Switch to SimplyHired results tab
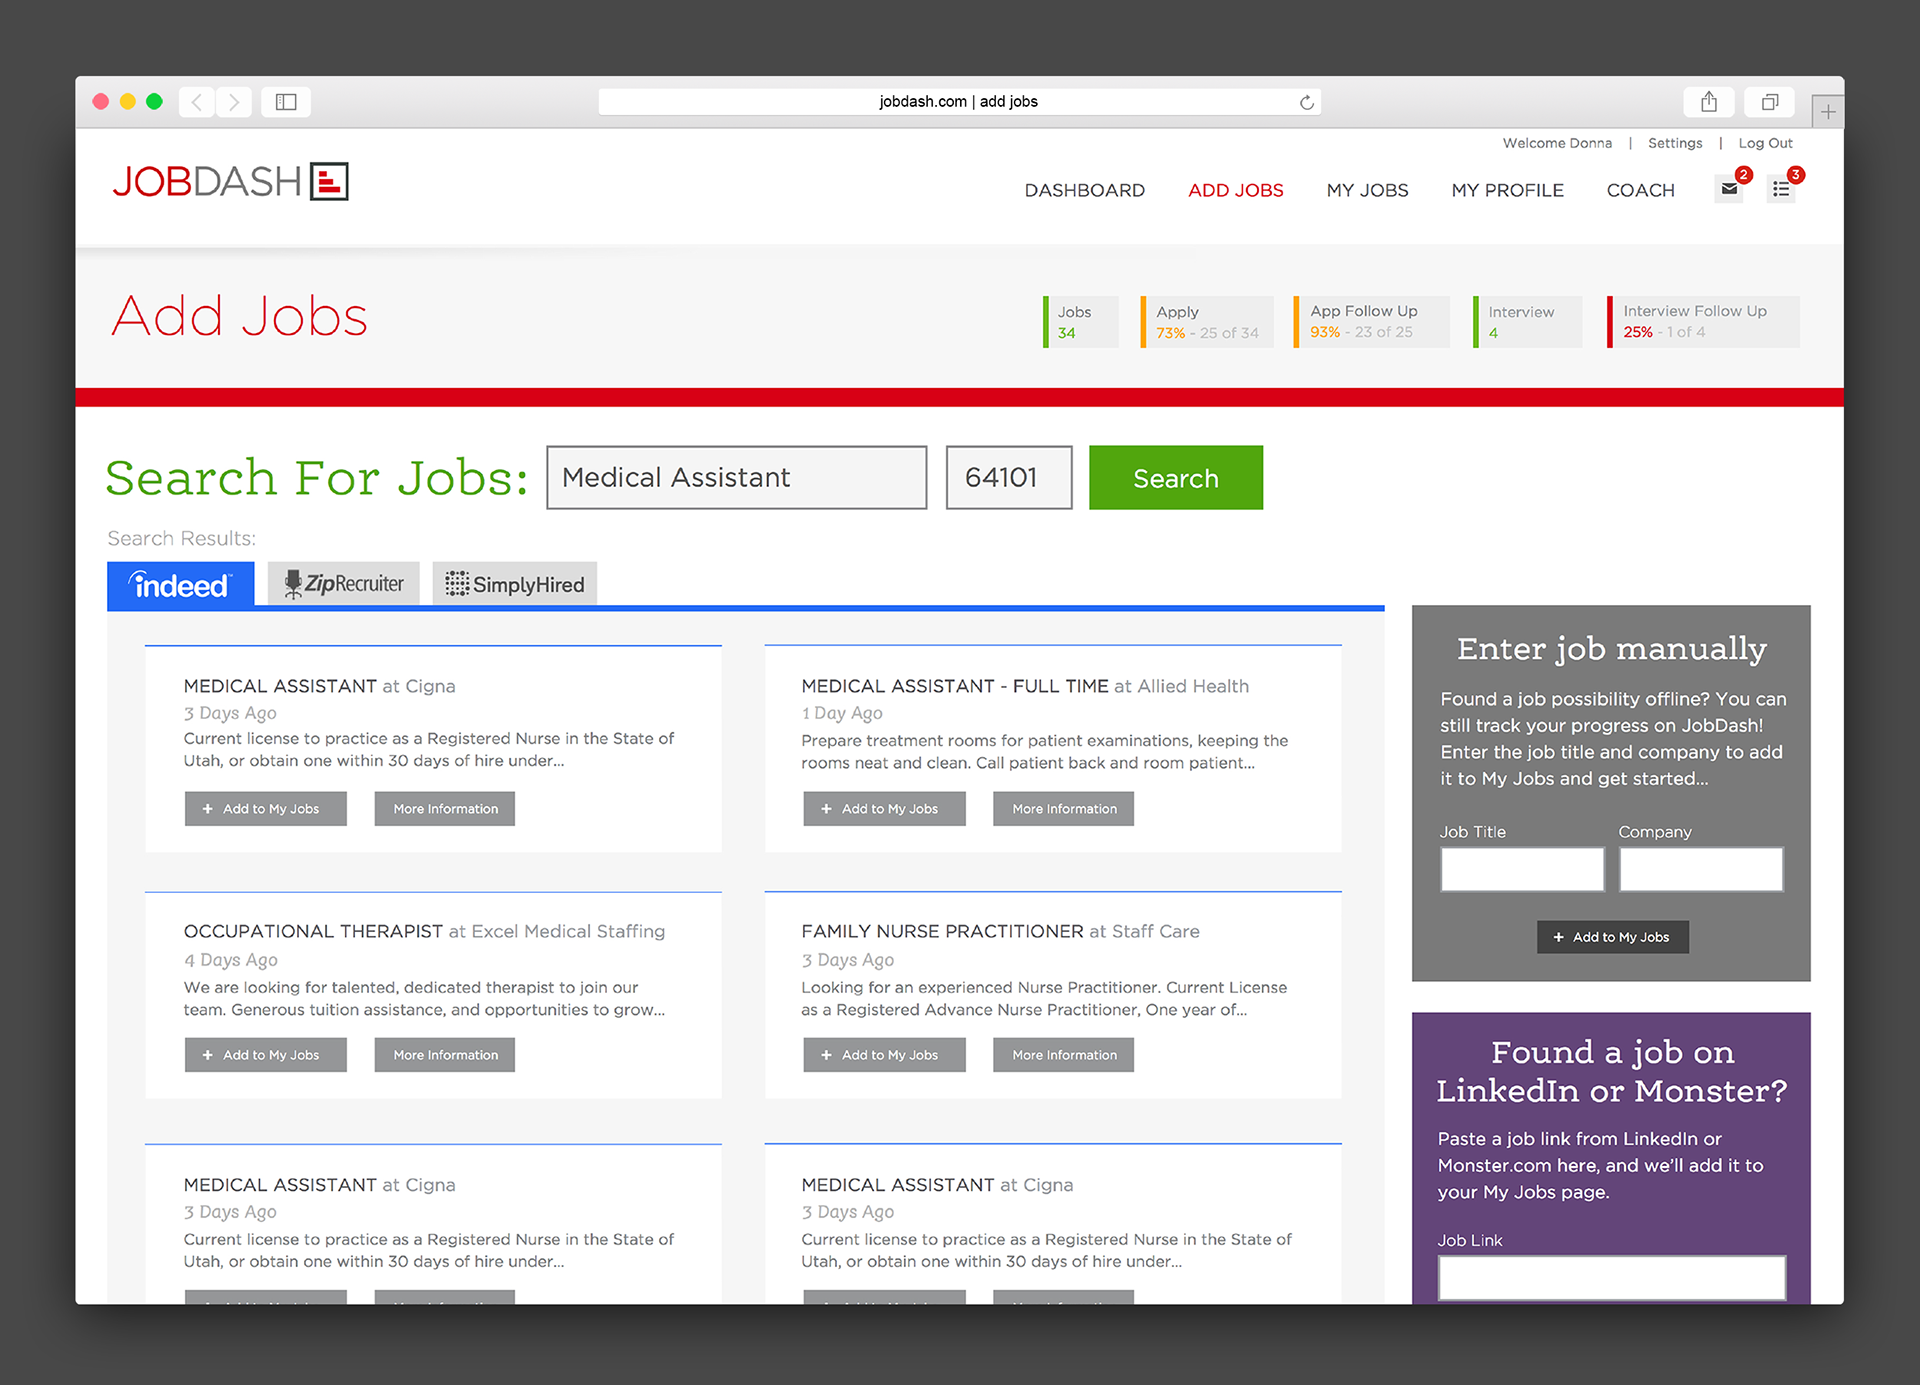This screenshot has width=1920, height=1385. [x=515, y=584]
